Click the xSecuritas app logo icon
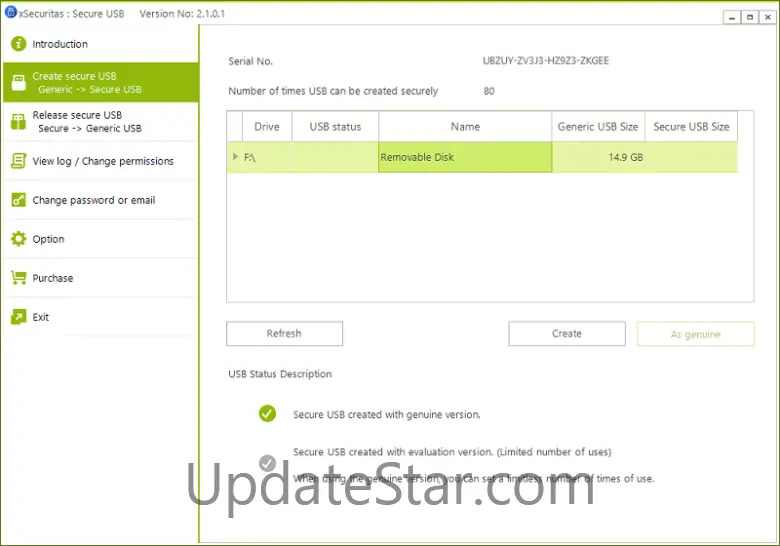The image size is (780, 546). click(11, 12)
